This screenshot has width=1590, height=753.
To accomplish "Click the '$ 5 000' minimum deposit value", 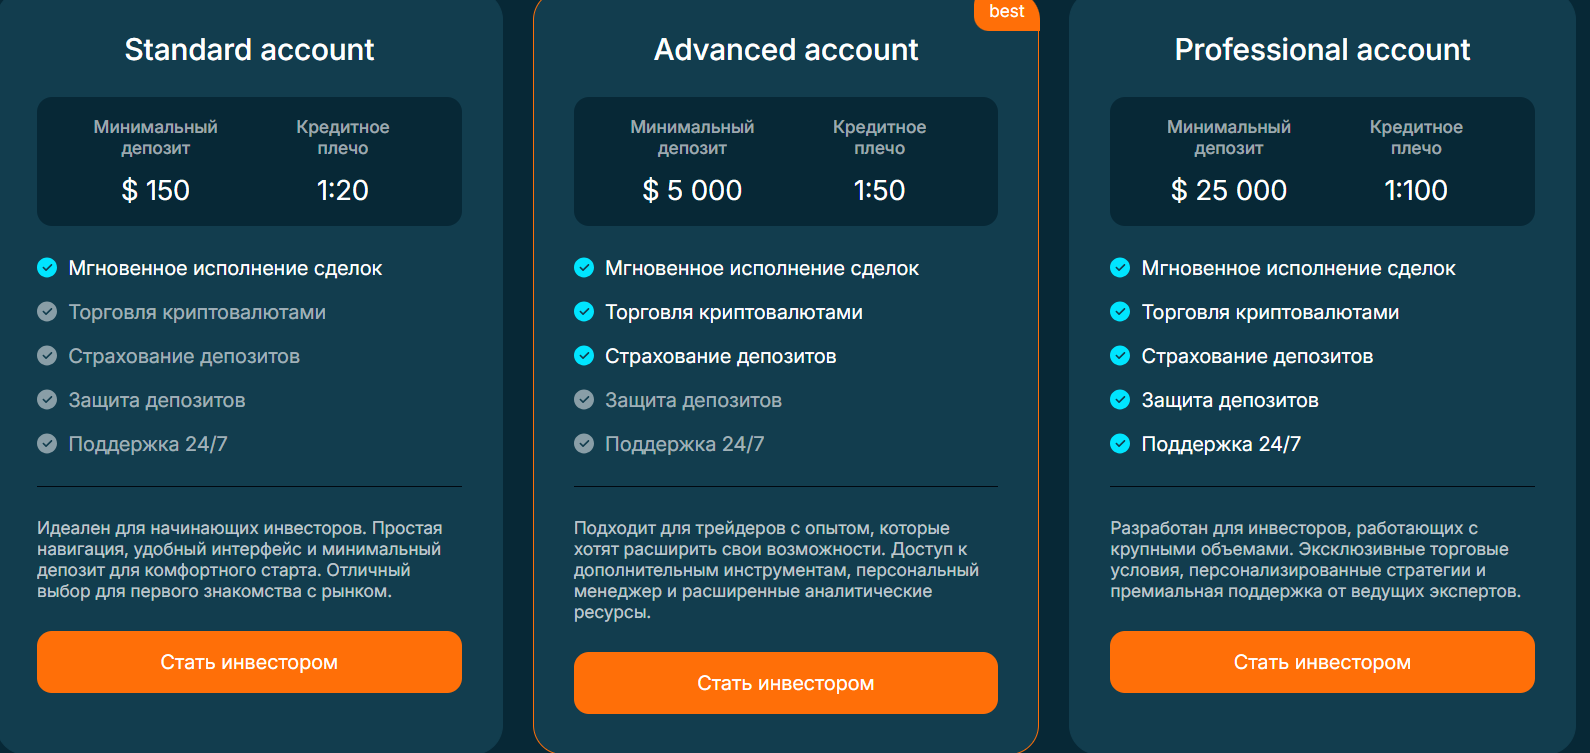I will [x=692, y=190].
